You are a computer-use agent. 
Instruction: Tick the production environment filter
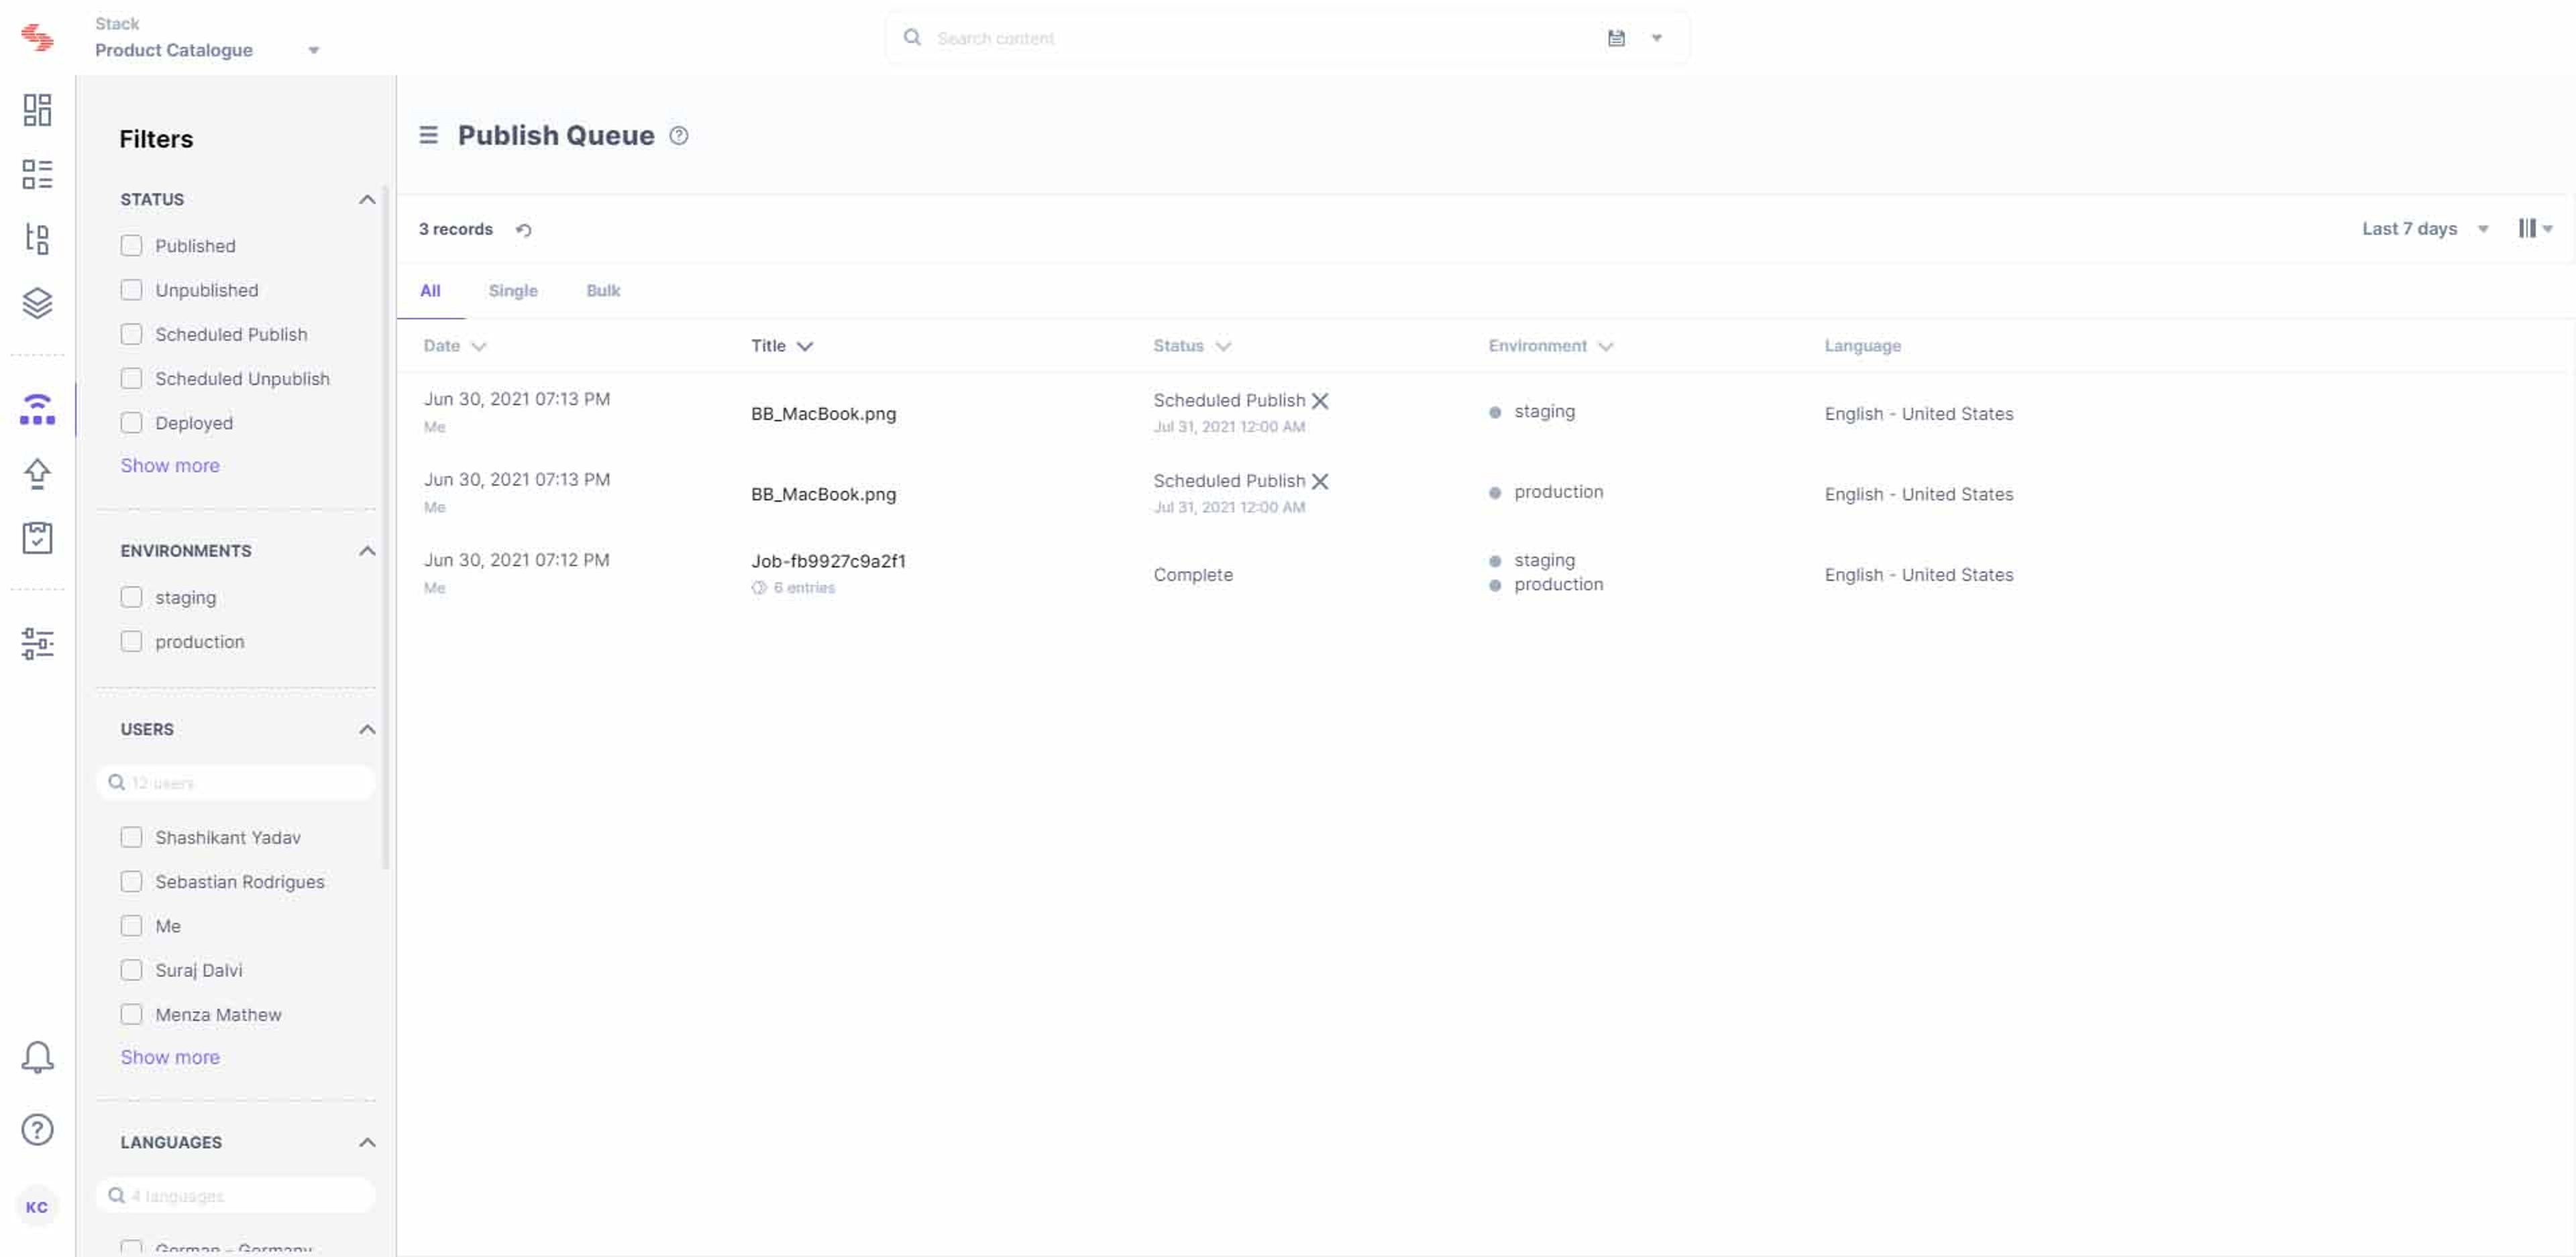[x=131, y=642]
